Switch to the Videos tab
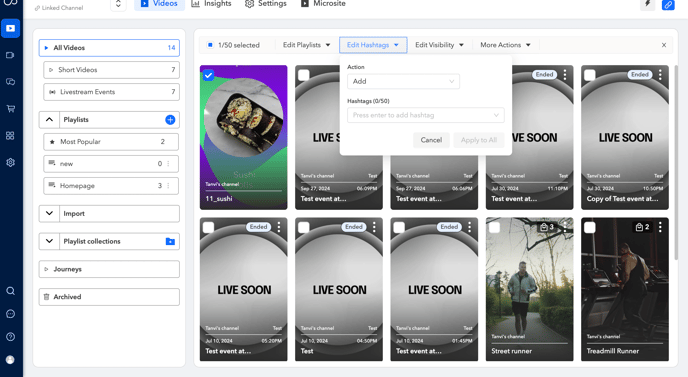 click(159, 4)
